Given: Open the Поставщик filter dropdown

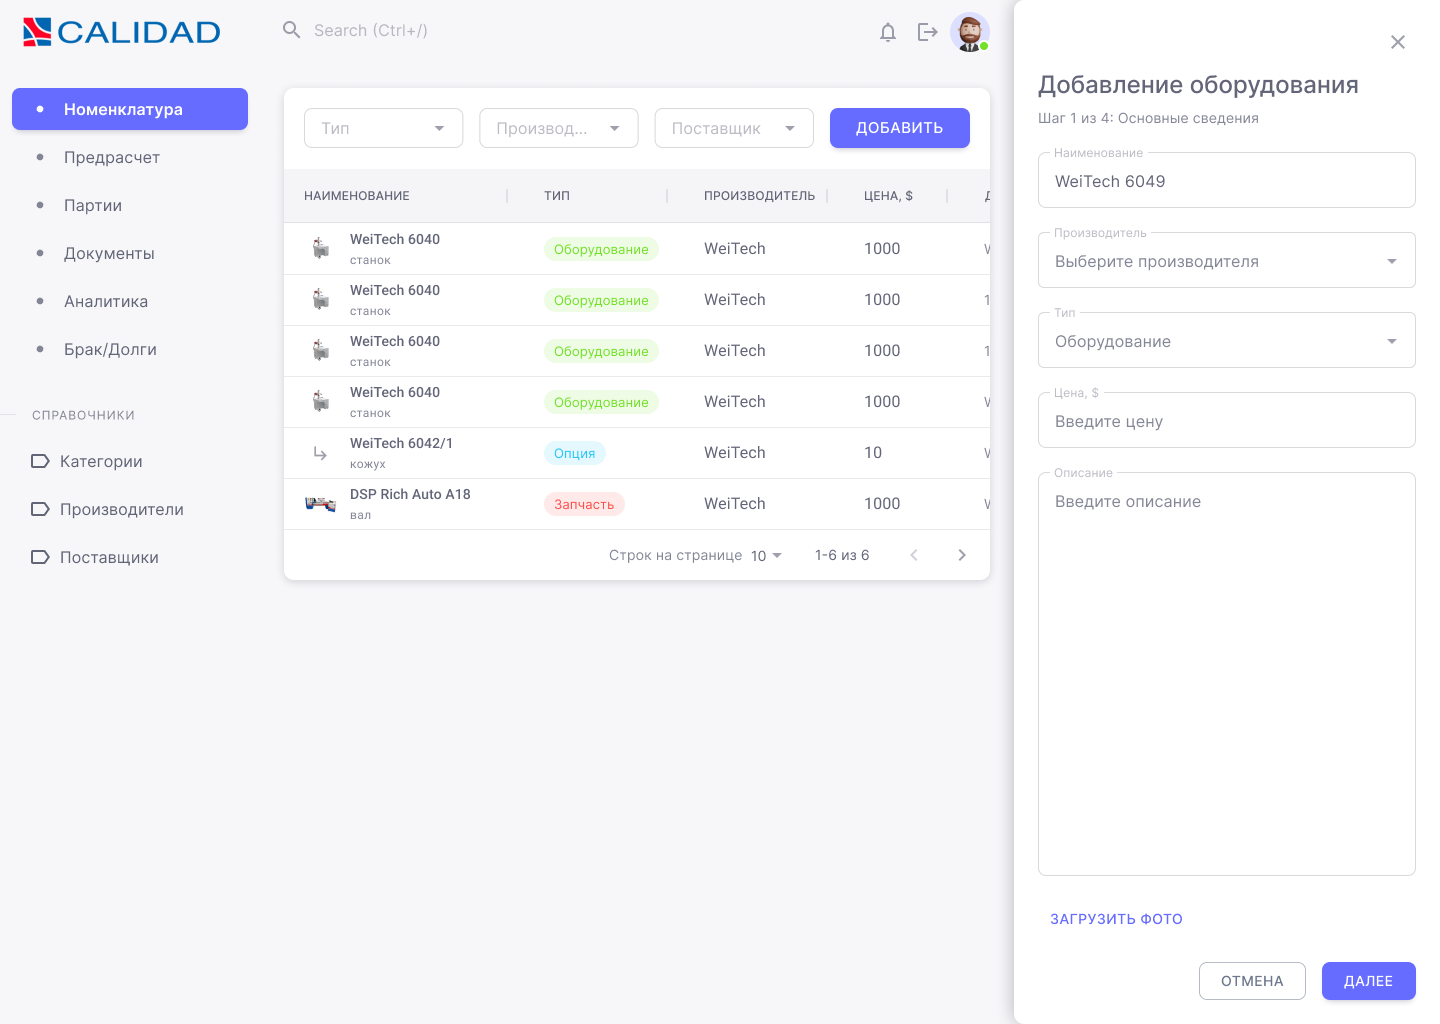Looking at the screenshot, I should [734, 128].
